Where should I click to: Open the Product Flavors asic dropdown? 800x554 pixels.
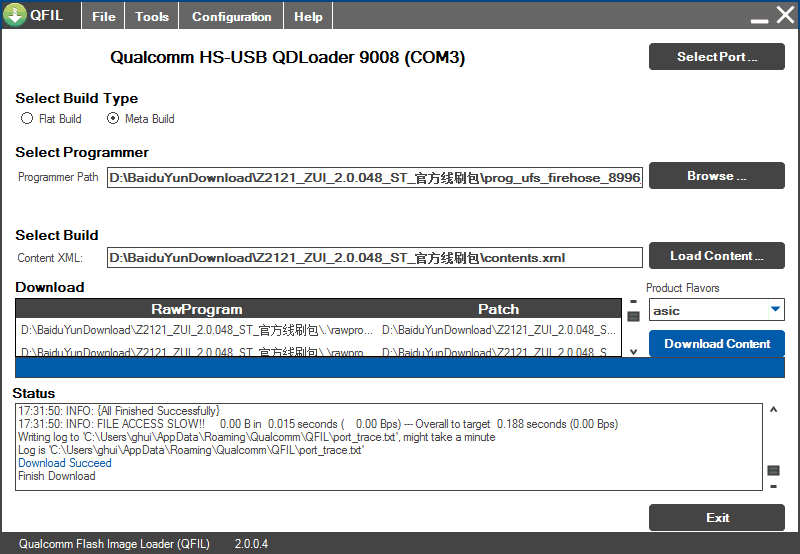tap(716, 310)
